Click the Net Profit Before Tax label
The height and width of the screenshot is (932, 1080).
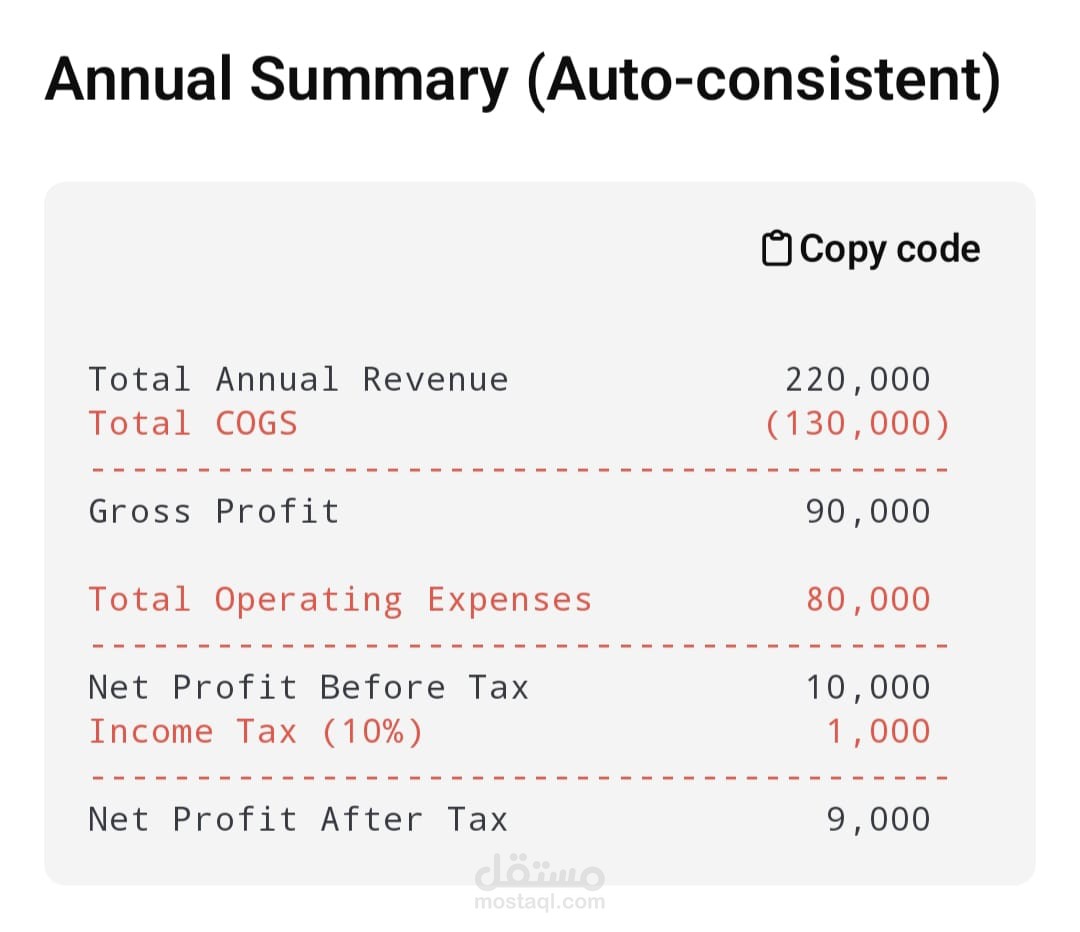coord(308,688)
